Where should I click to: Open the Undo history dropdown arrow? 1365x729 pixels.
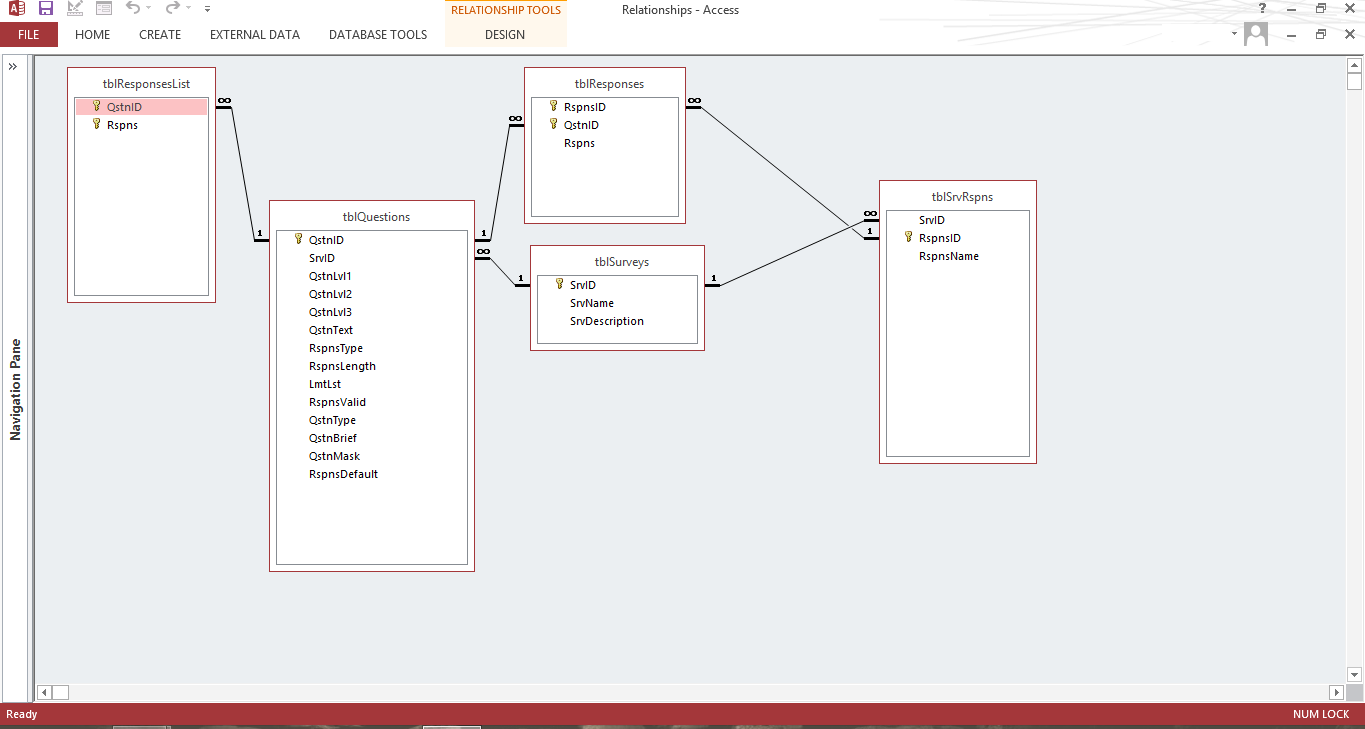coord(149,9)
